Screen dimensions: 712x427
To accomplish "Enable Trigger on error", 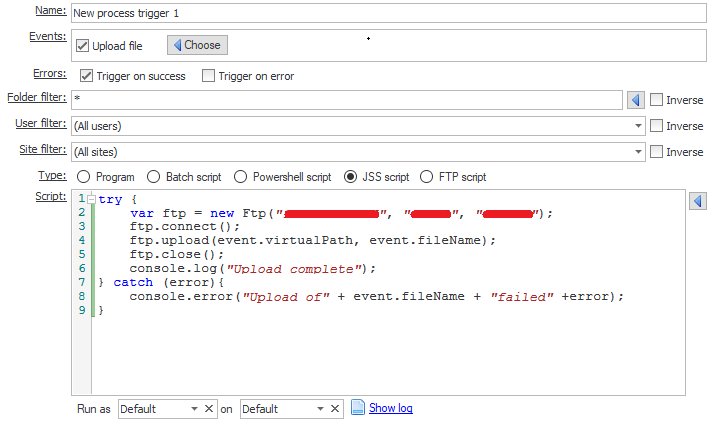I will (209, 76).
